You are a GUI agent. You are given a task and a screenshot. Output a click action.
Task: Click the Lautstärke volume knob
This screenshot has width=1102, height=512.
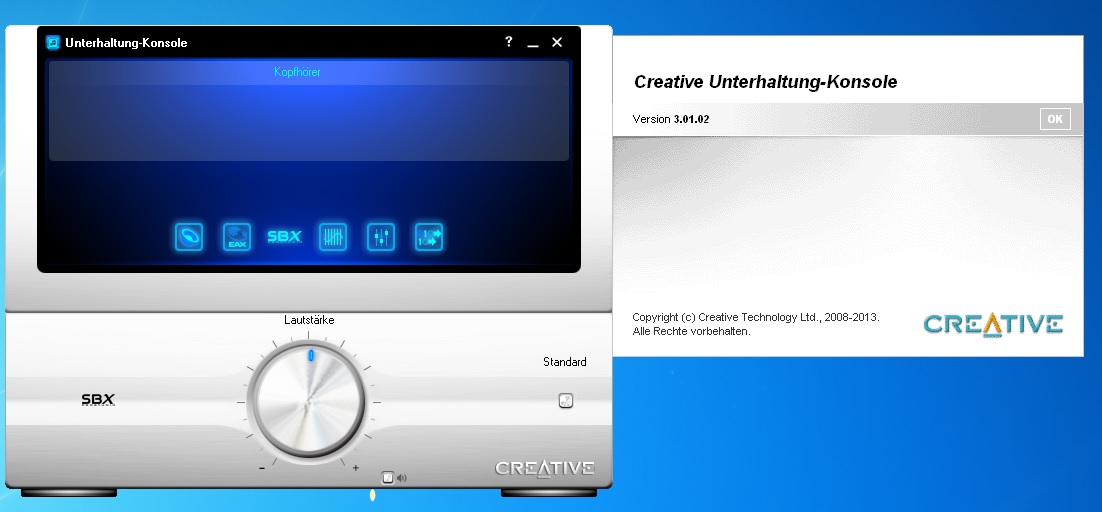pyautogui.click(x=307, y=401)
